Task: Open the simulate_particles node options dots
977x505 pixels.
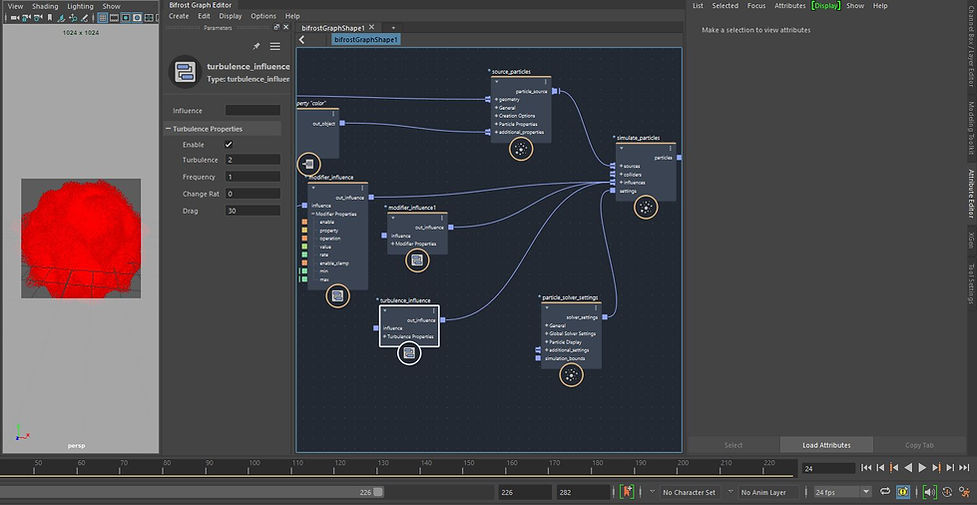Action: (x=670, y=149)
